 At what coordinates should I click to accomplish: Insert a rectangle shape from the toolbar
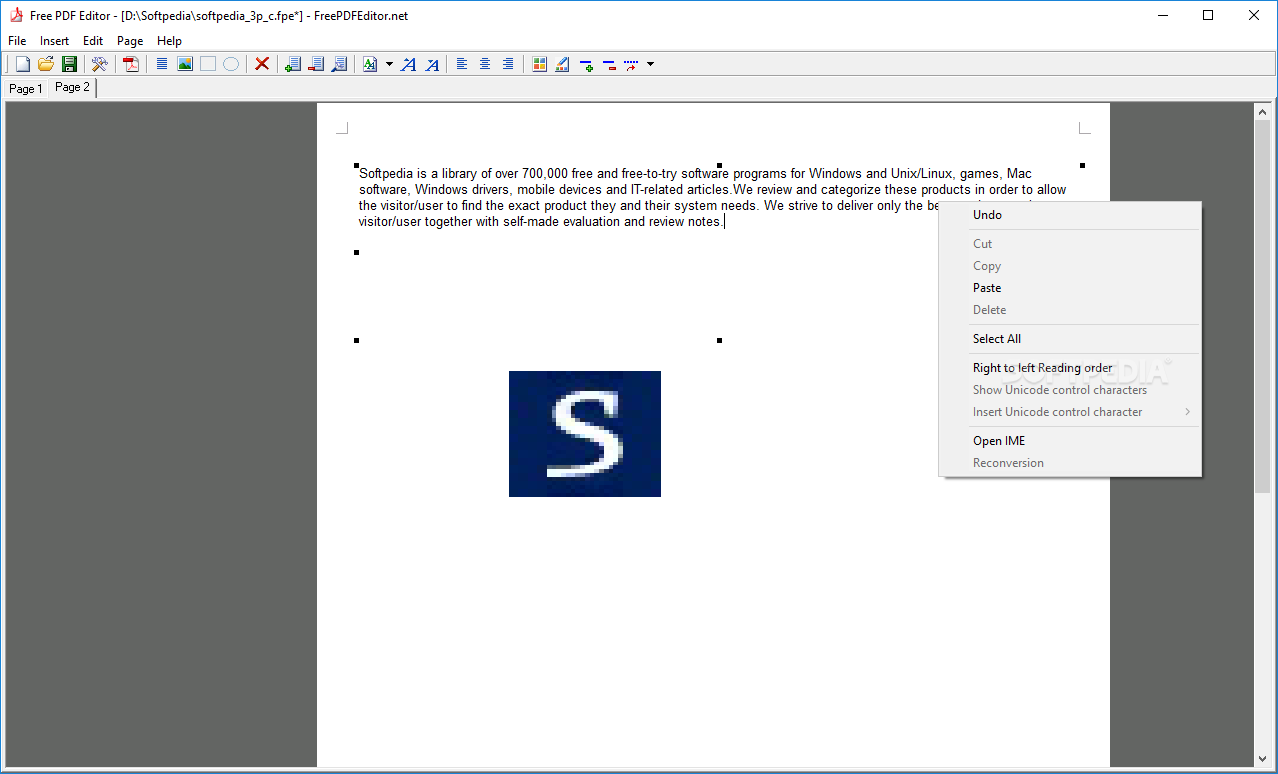pyautogui.click(x=208, y=64)
